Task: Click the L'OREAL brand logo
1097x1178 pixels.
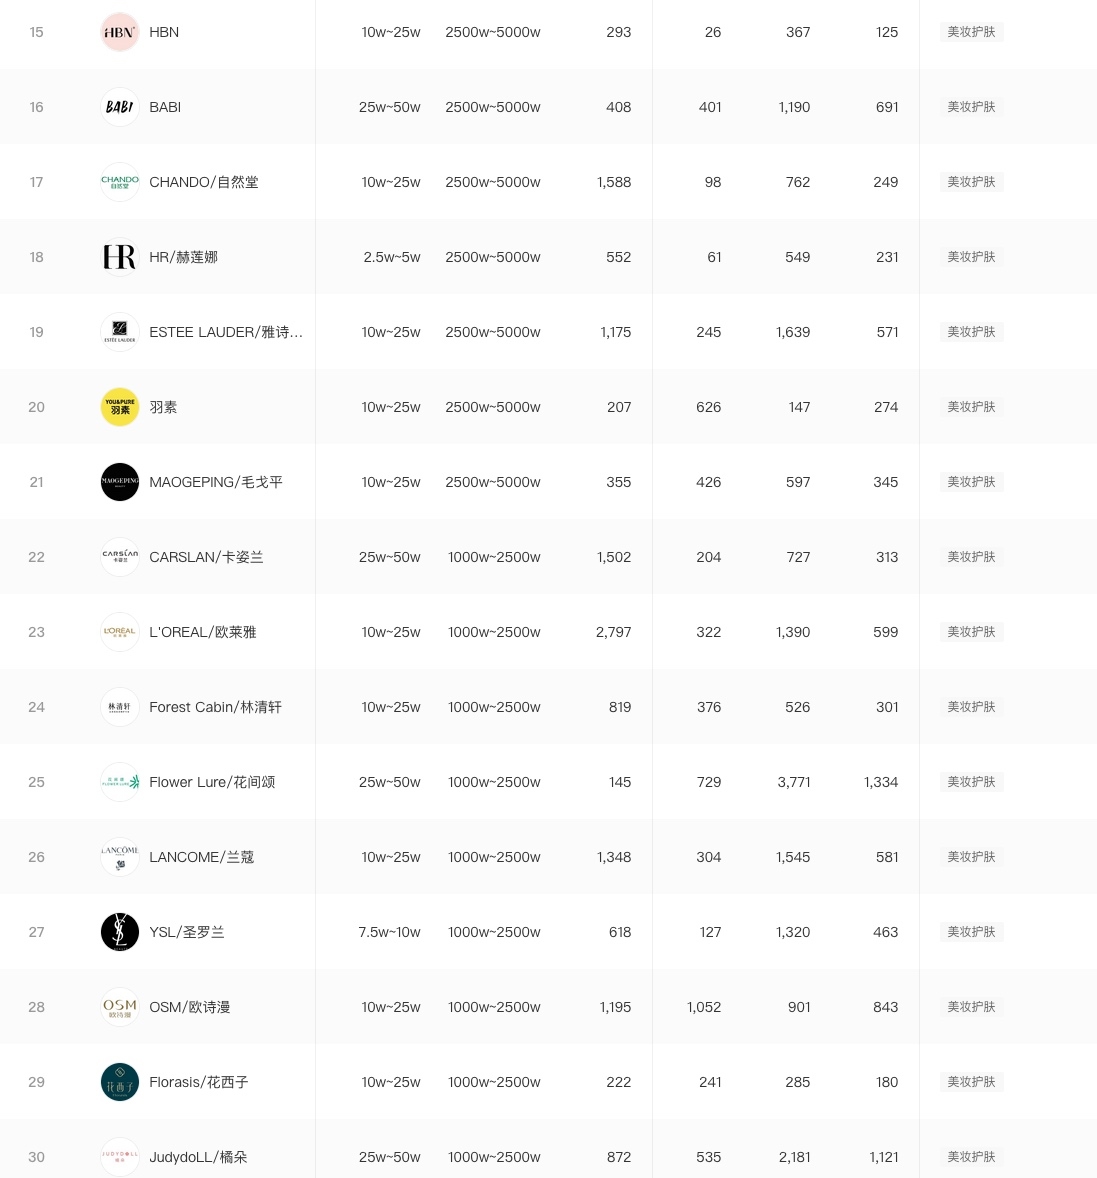Action: [x=120, y=632]
